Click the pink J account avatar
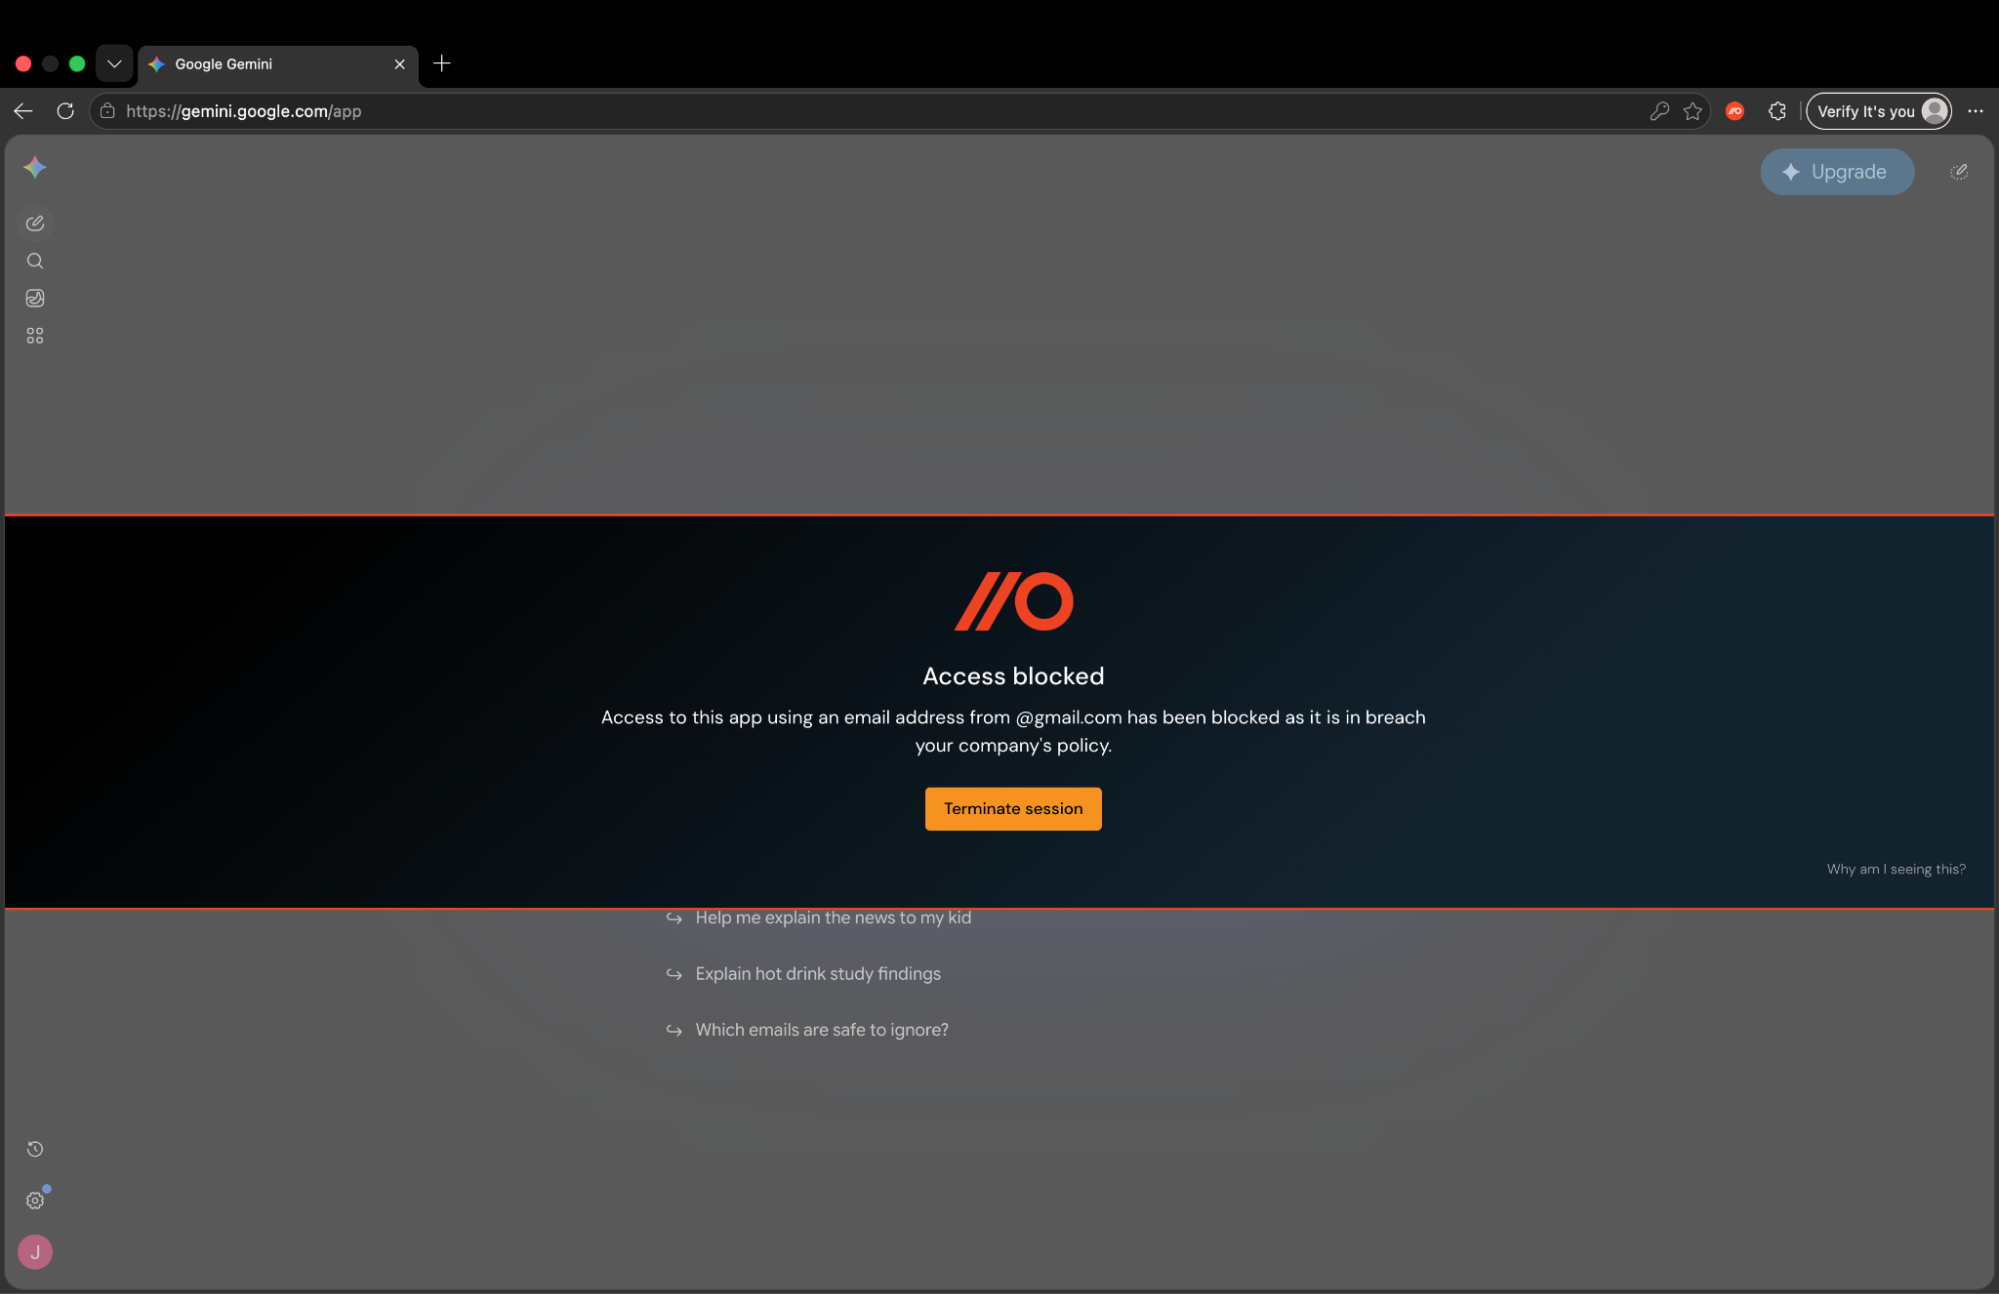Screen dimensions: 1999x1295 pyautogui.click(x=35, y=1252)
